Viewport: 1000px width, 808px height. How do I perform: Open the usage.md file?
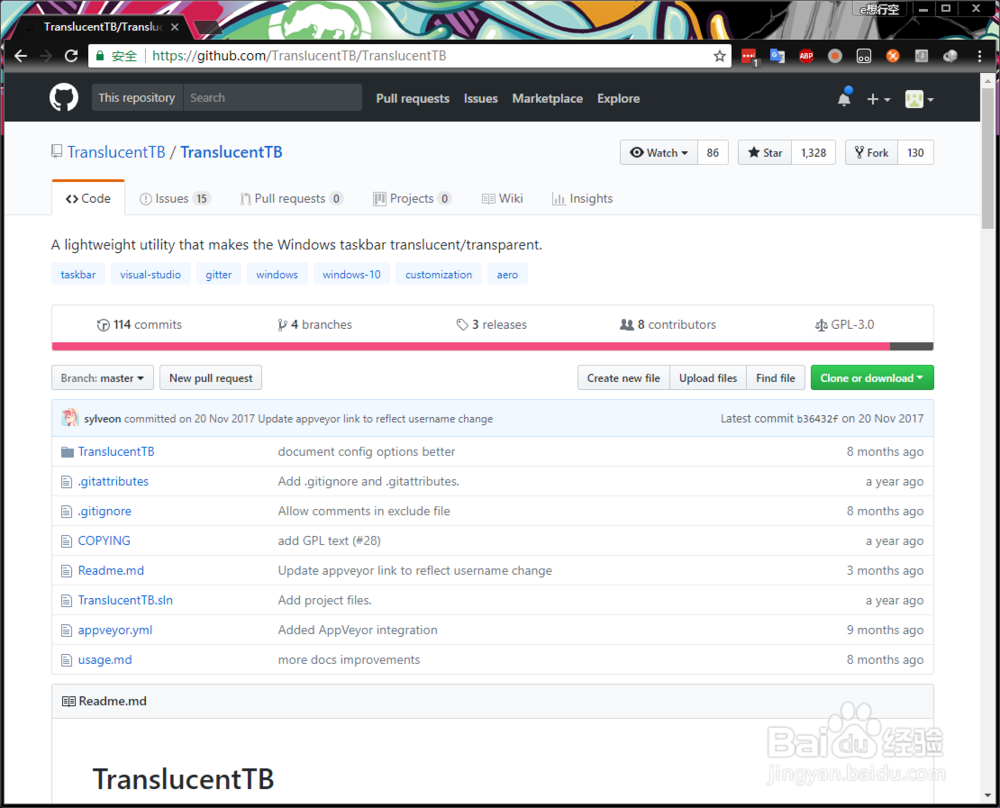[x=105, y=659]
